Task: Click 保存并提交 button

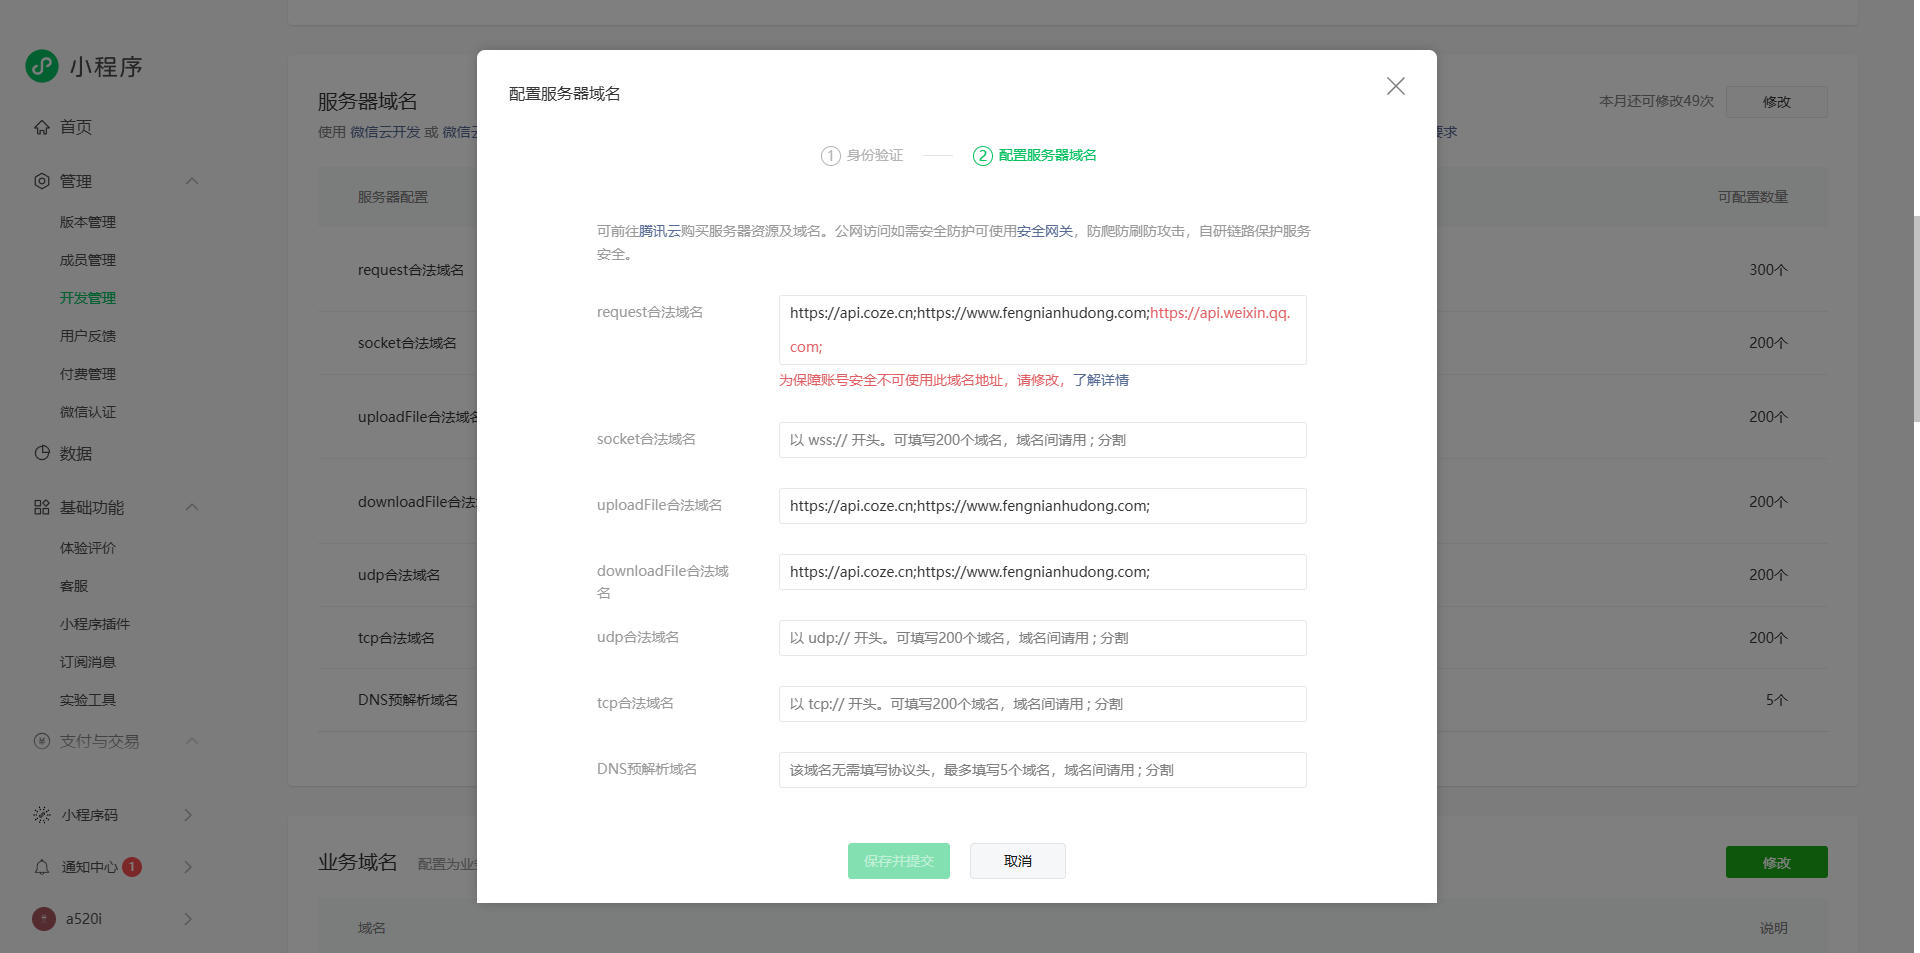Action: coord(899,861)
